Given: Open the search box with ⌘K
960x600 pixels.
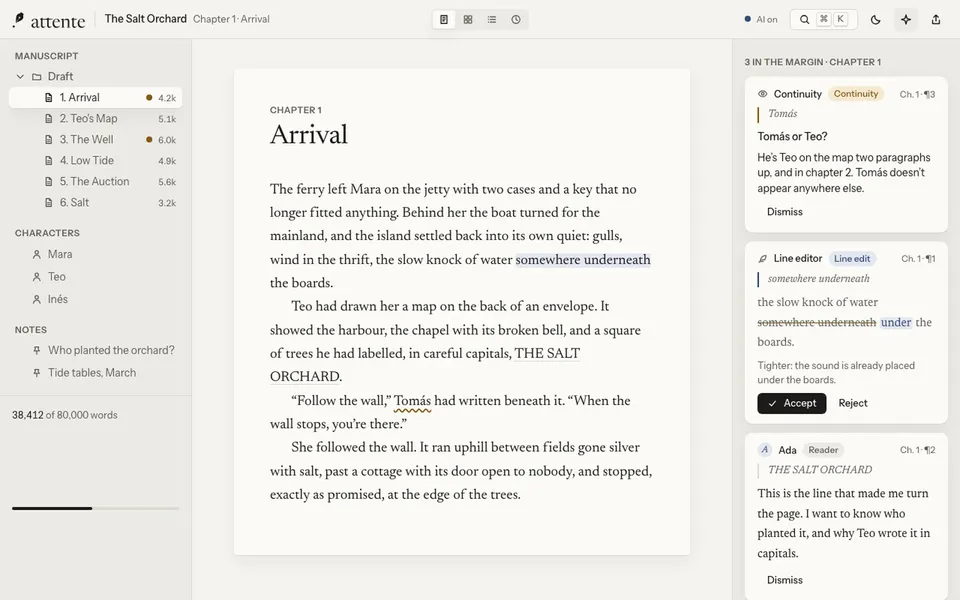Looking at the screenshot, I should [x=823, y=20].
